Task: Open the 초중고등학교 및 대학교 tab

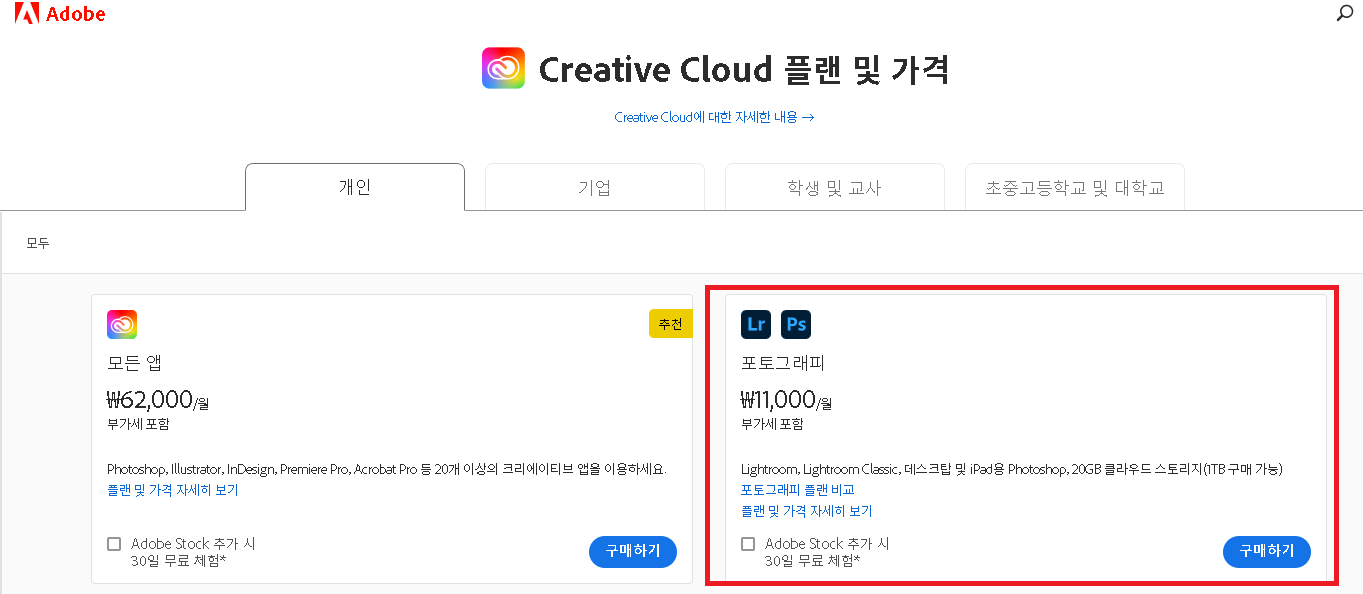Action: coord(1075,187)
